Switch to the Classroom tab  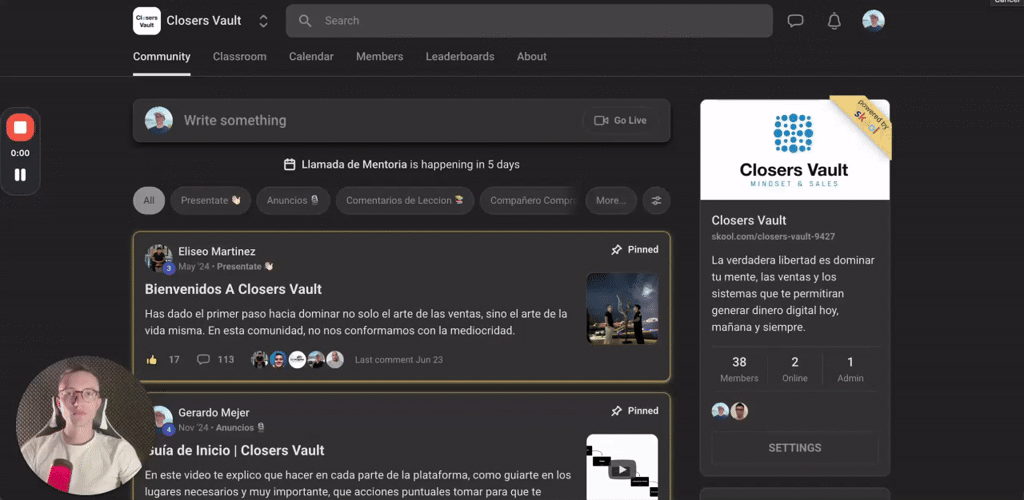240,57
